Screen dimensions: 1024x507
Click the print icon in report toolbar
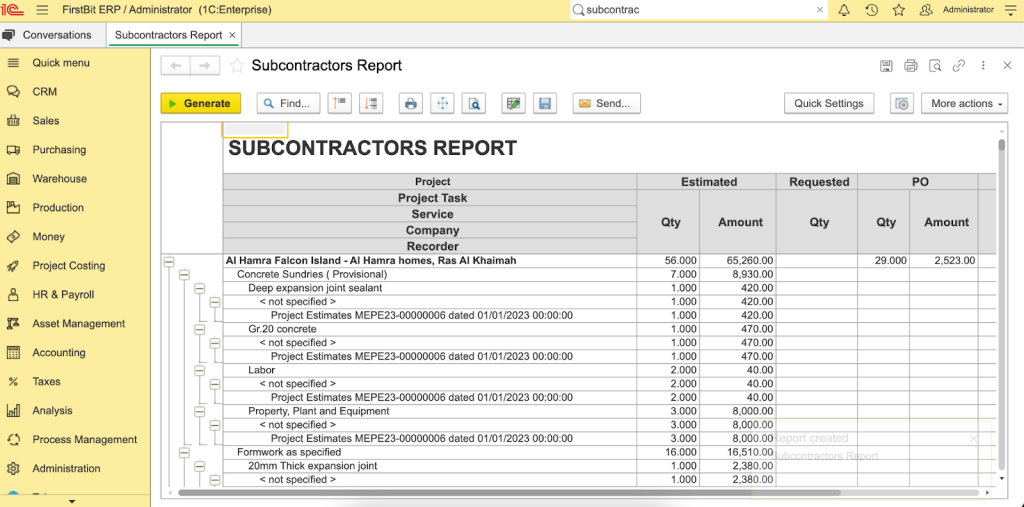[x=410, y=103]
